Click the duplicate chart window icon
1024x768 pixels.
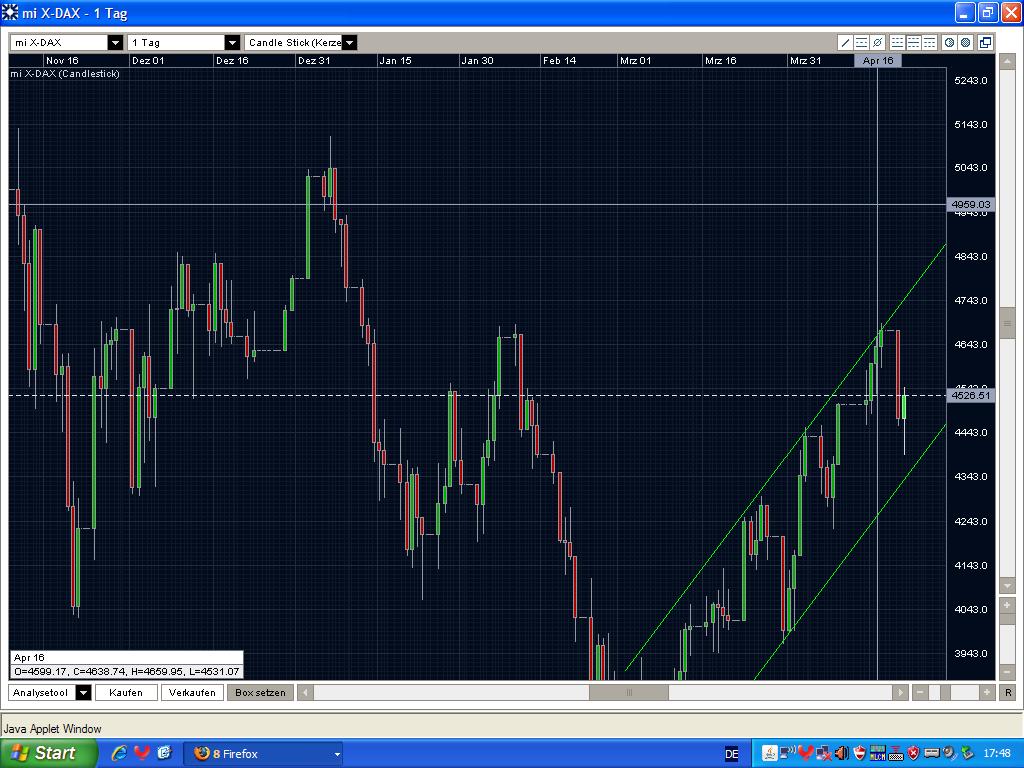984,42
